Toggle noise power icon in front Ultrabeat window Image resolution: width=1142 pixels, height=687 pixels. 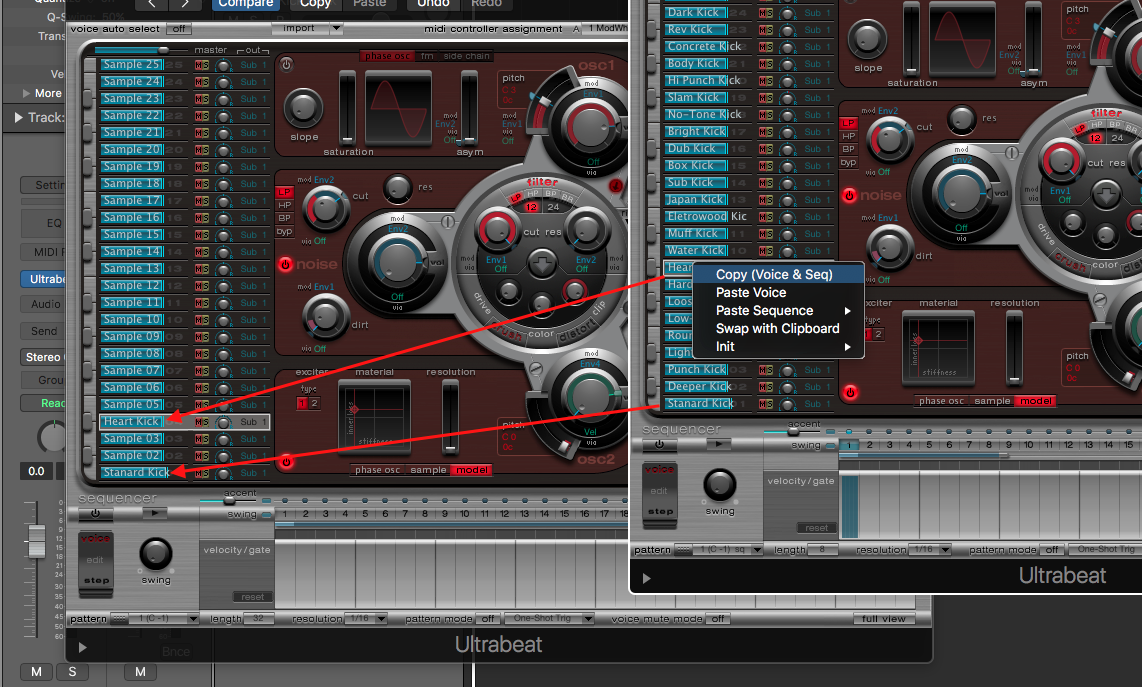coord(849,195)
